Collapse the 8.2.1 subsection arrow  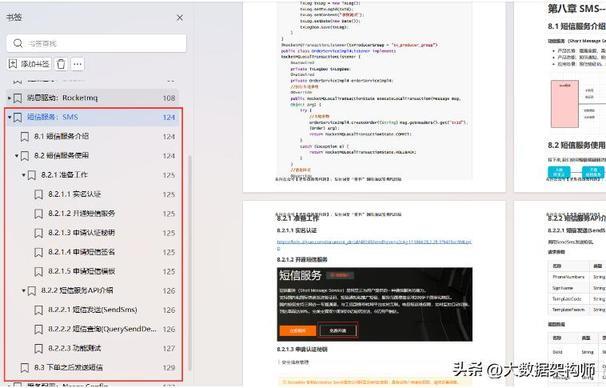click(24, 175)
